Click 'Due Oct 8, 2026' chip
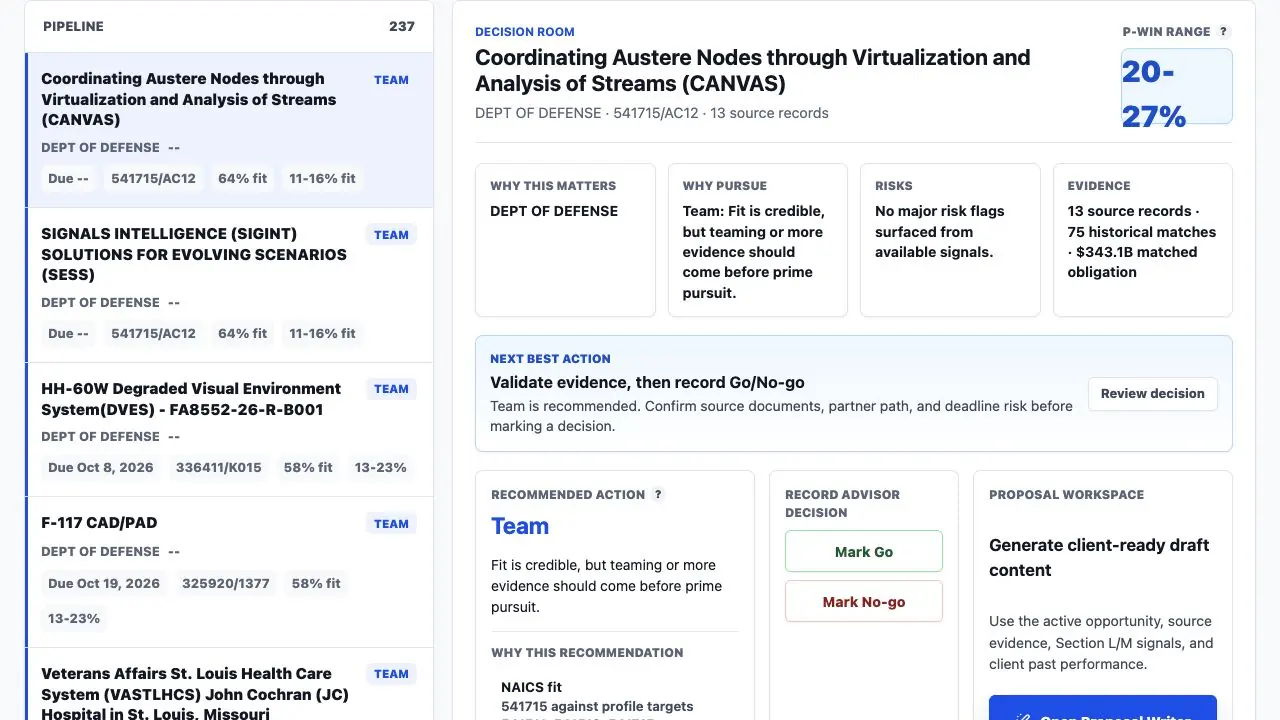The width and height of the screenshot is (1280, 720). [101, 467]
